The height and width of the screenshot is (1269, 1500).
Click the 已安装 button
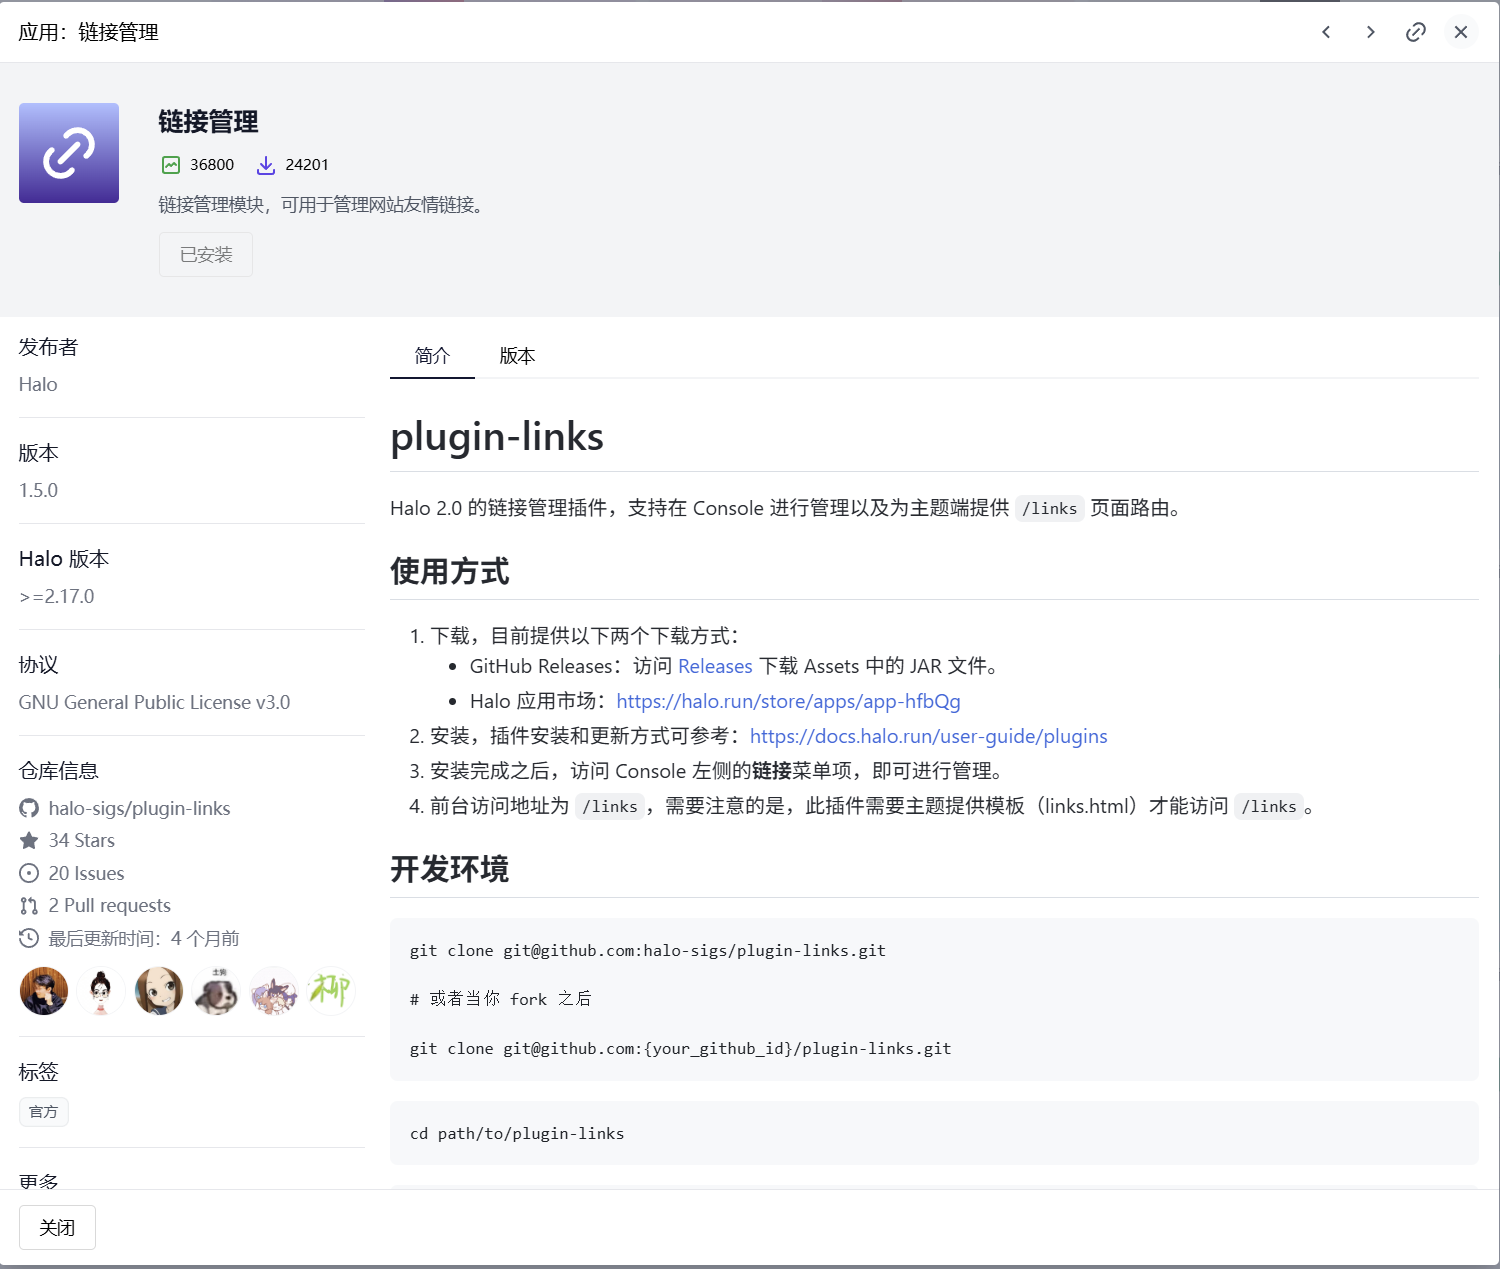[206, 255]
